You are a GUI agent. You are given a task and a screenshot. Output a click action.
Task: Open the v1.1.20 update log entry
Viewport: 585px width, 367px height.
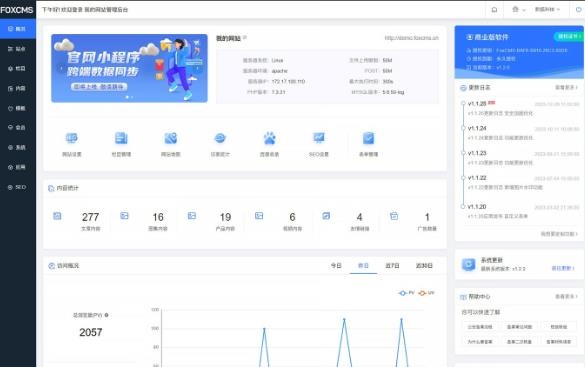pyautogui.click(x=477, y=207)
